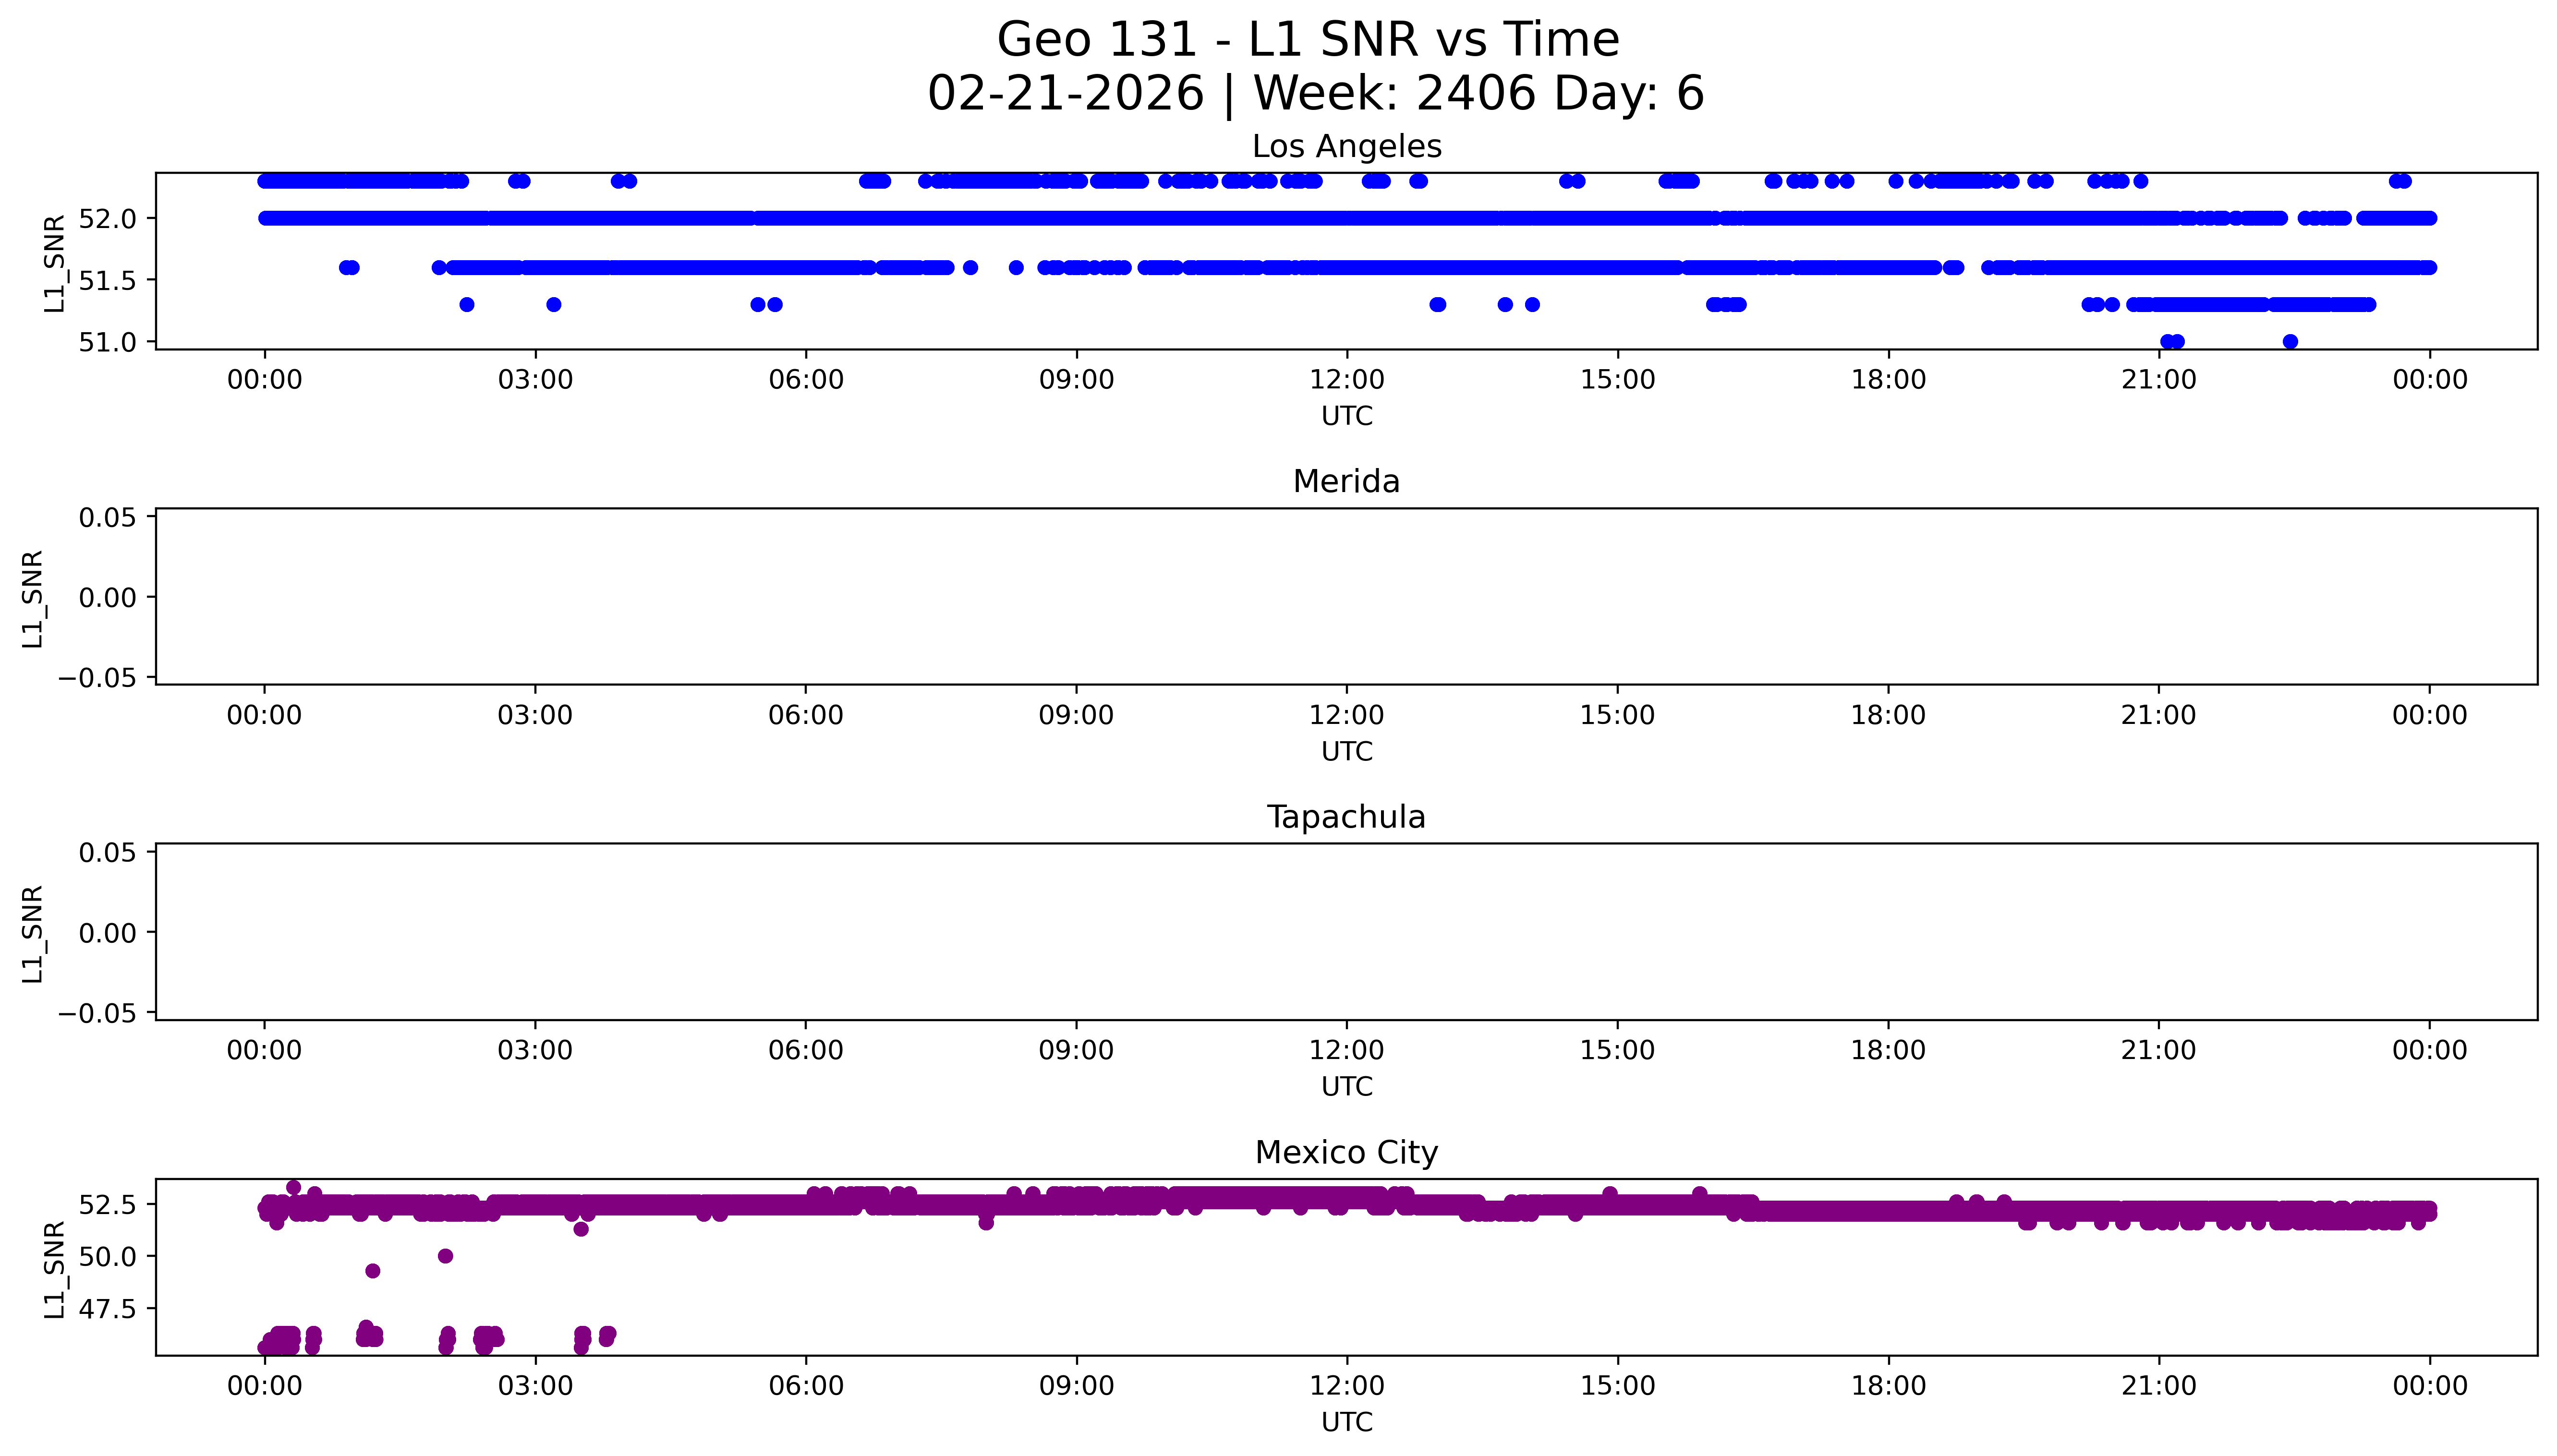
Task: Click the lowest blue data point near 22:30 in Los Angeles
Action: (x=2290, y=342)
